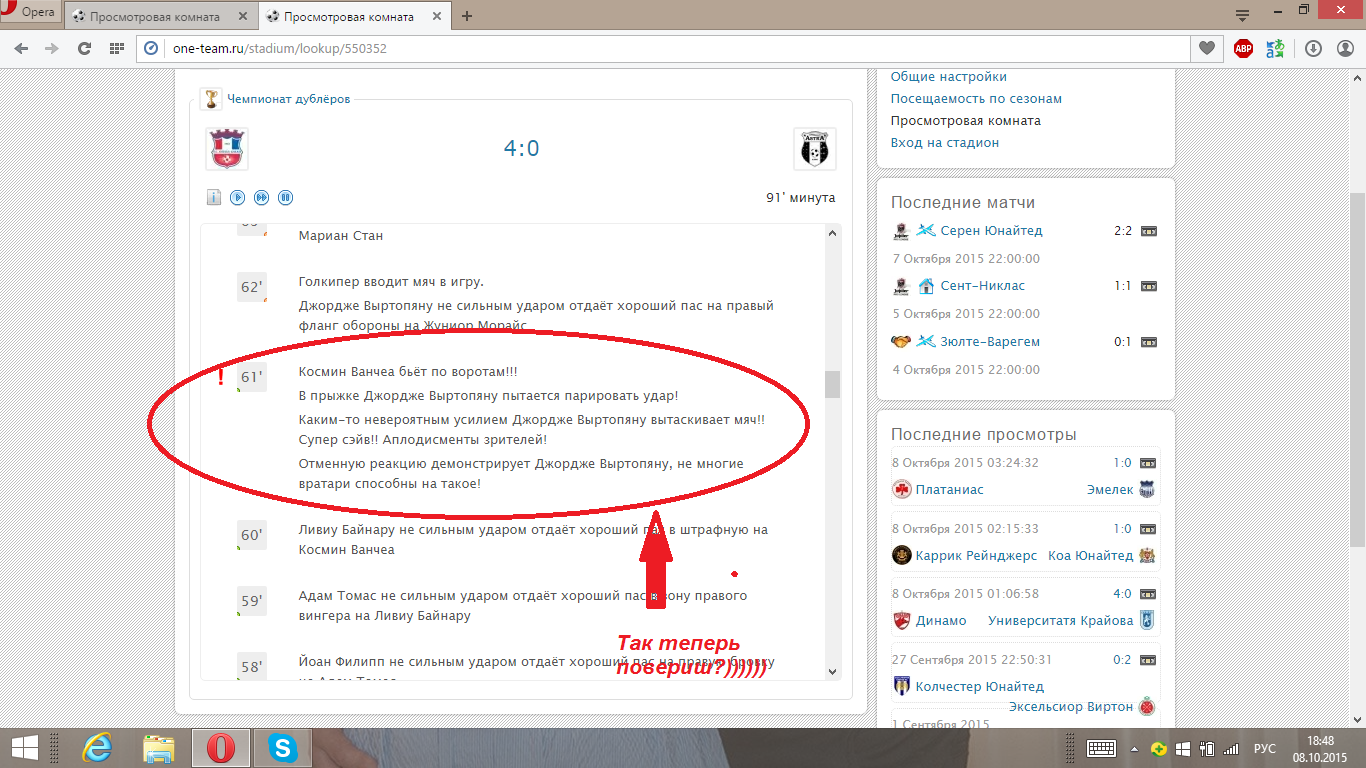Open the Серен Юнайтед team link

992,231
